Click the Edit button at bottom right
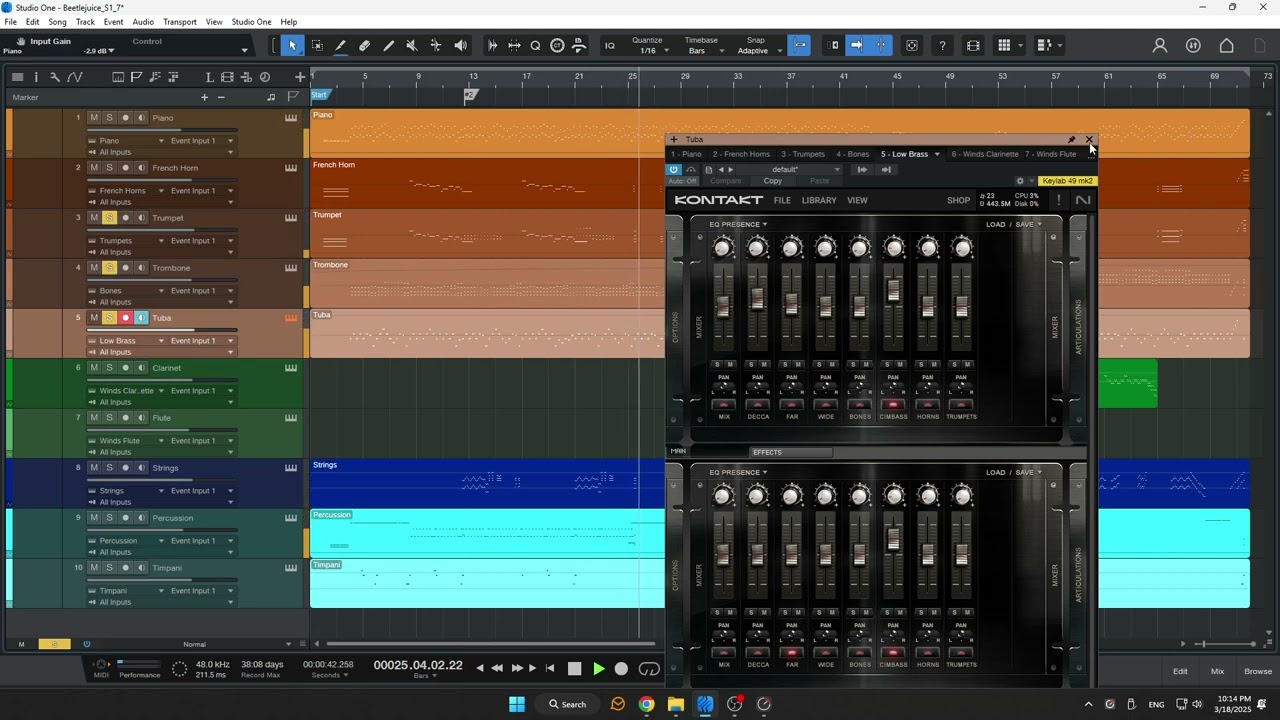Screen dimensions: 1280x720 click(1180, 671)
